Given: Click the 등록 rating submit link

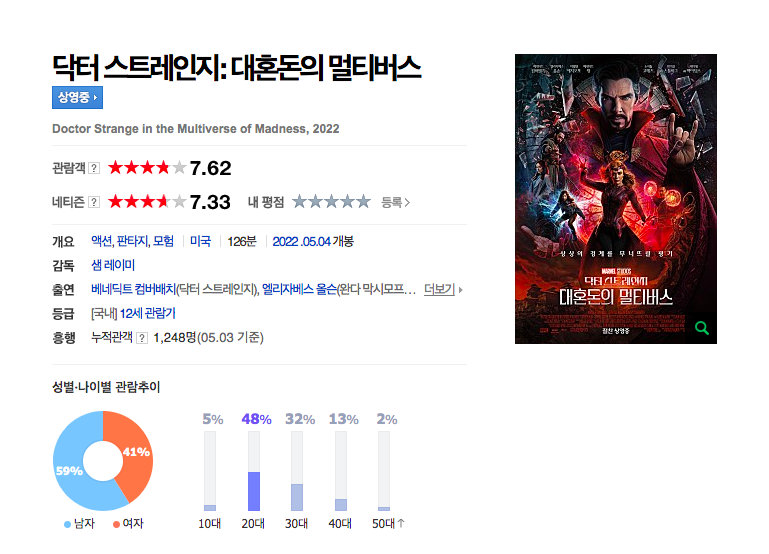Looking at the screenshot, I should pyautogui.click(x=391, y=202).
